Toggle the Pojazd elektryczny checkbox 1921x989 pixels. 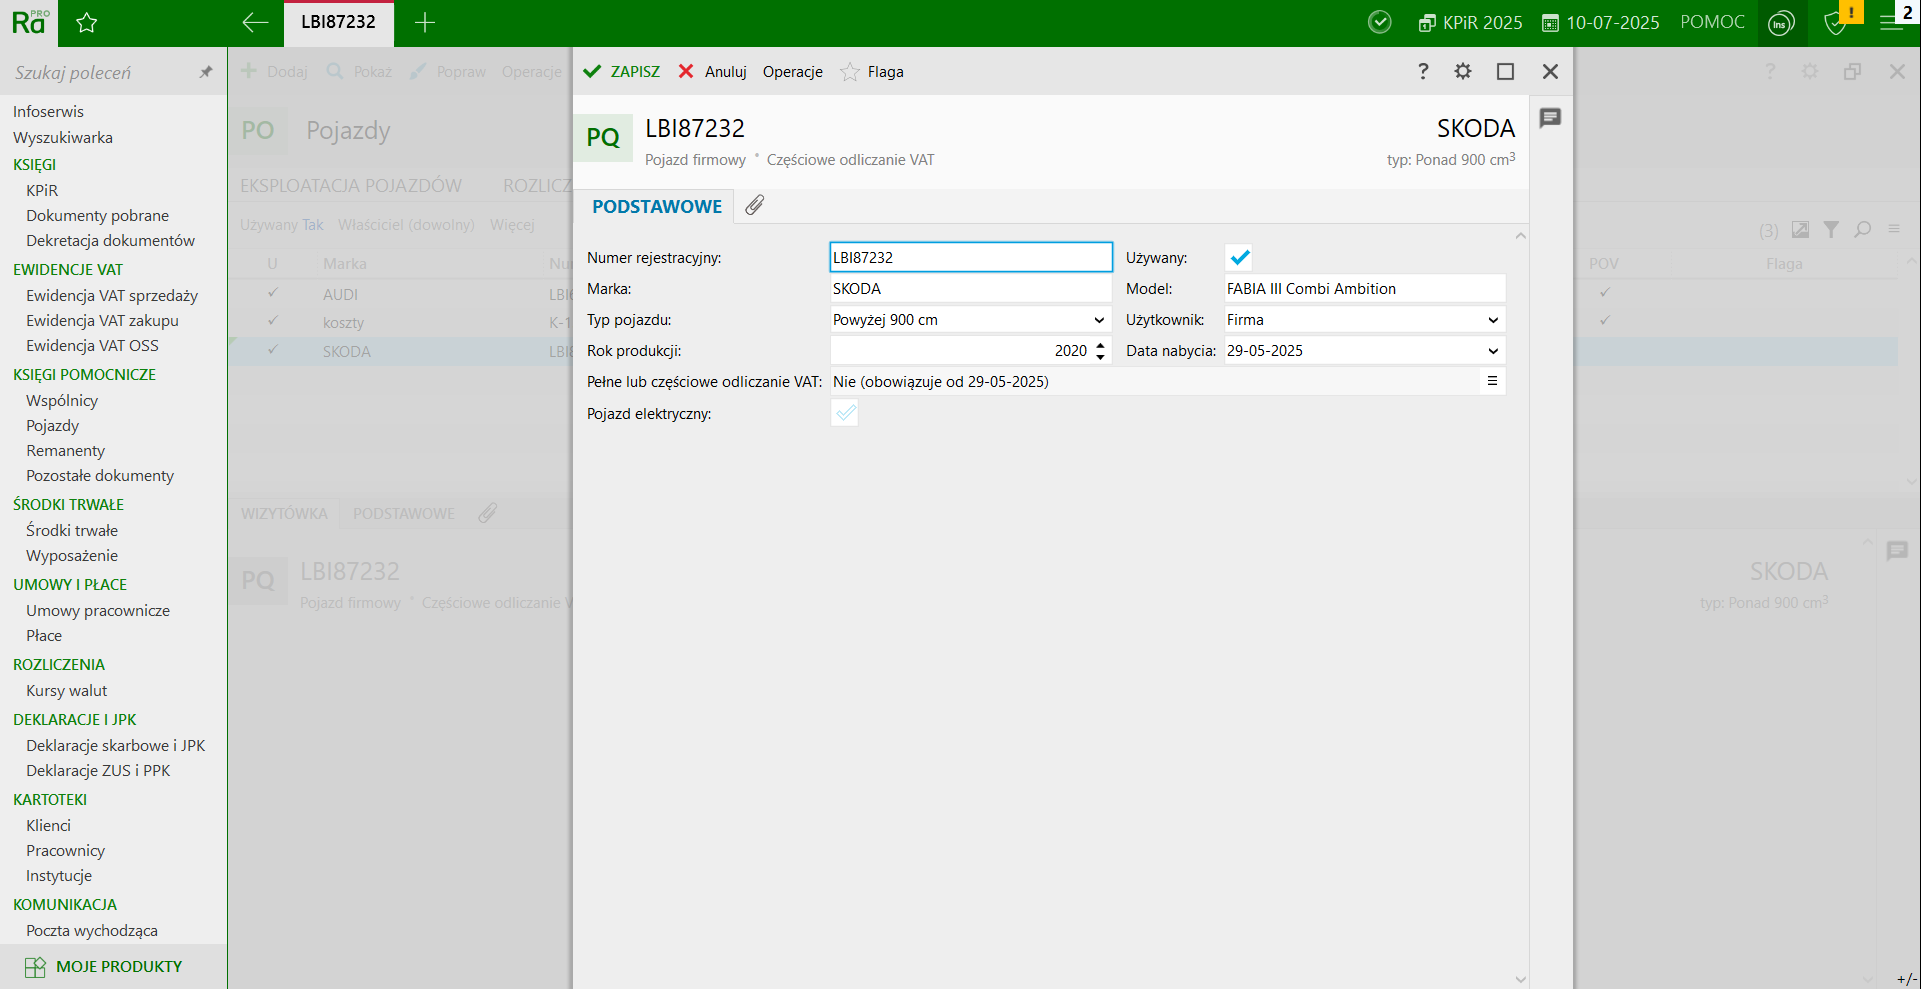(x=845, y=413)
